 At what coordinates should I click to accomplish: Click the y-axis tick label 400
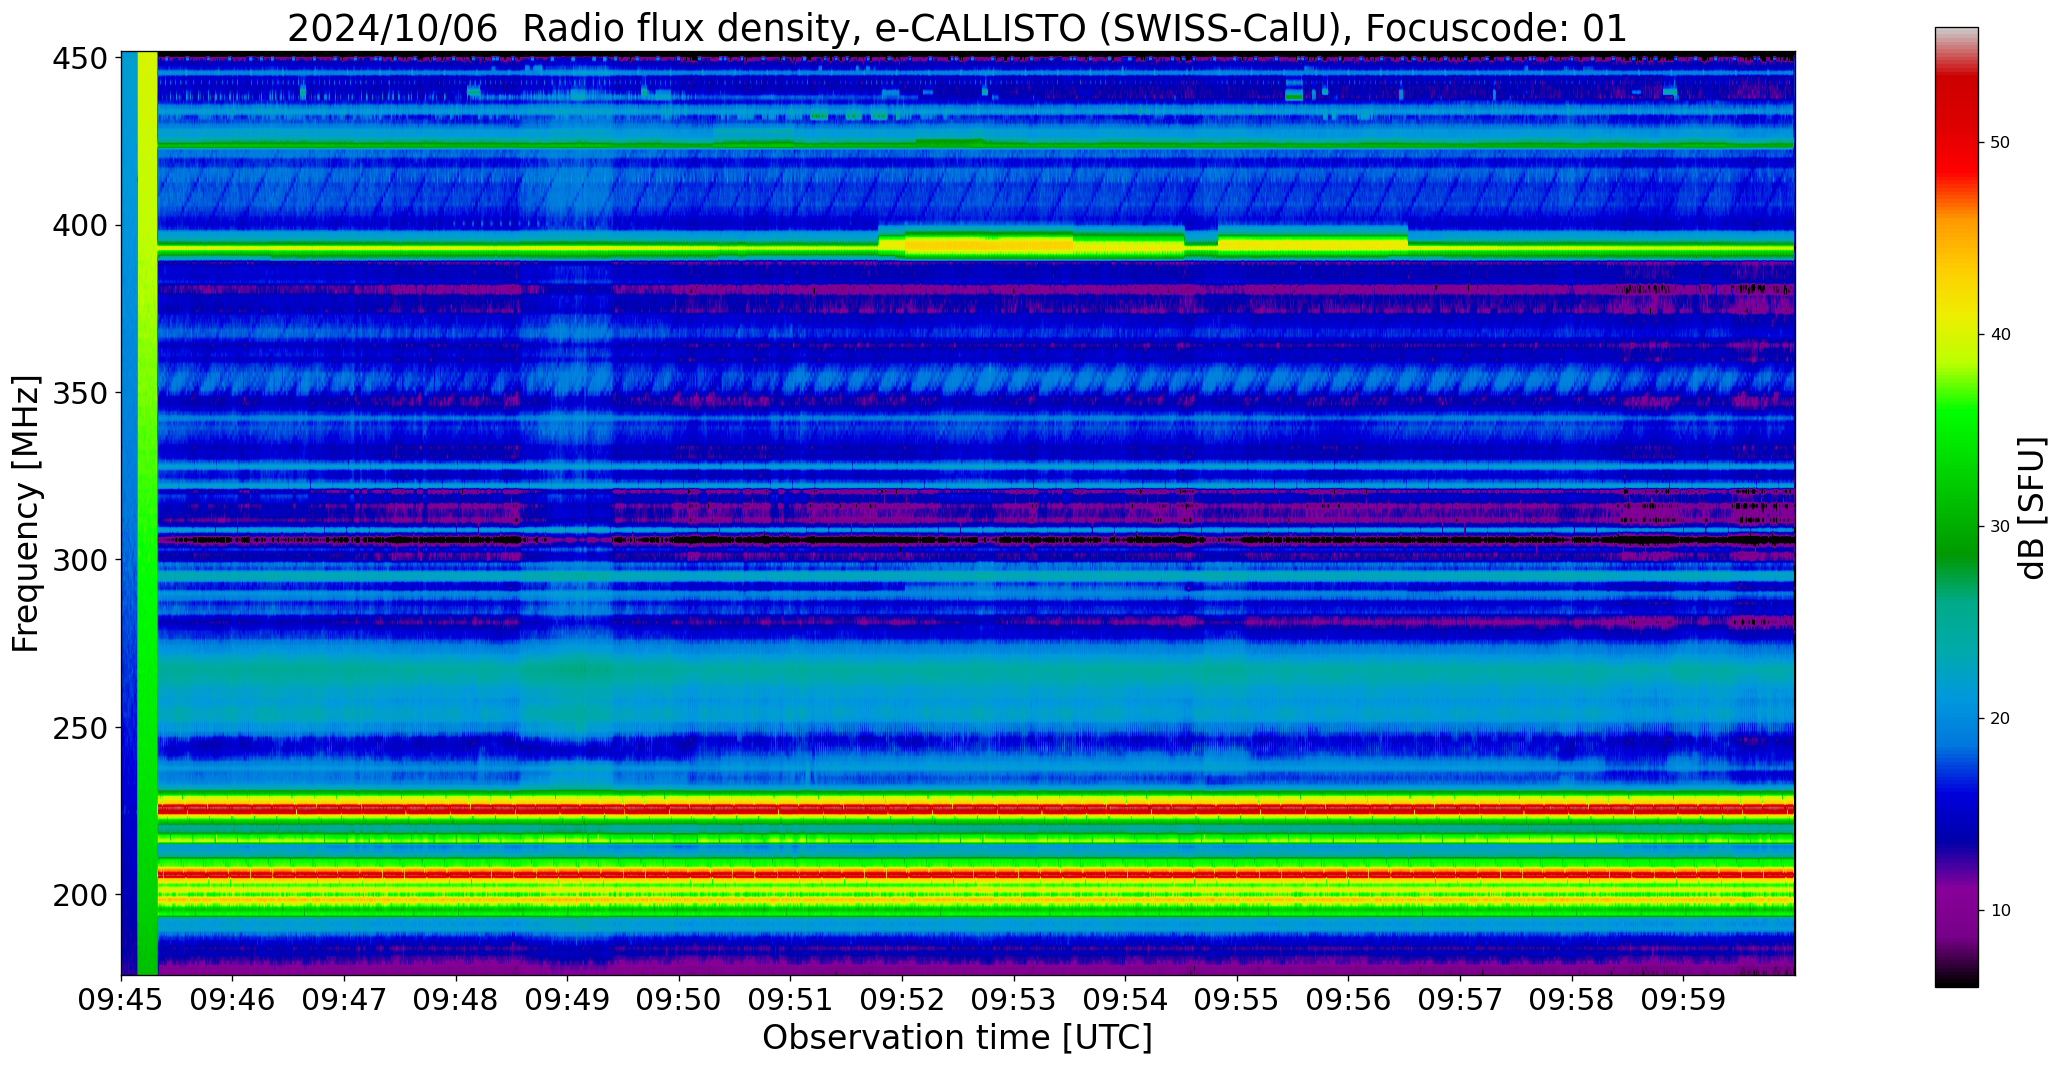pos(80,226)
